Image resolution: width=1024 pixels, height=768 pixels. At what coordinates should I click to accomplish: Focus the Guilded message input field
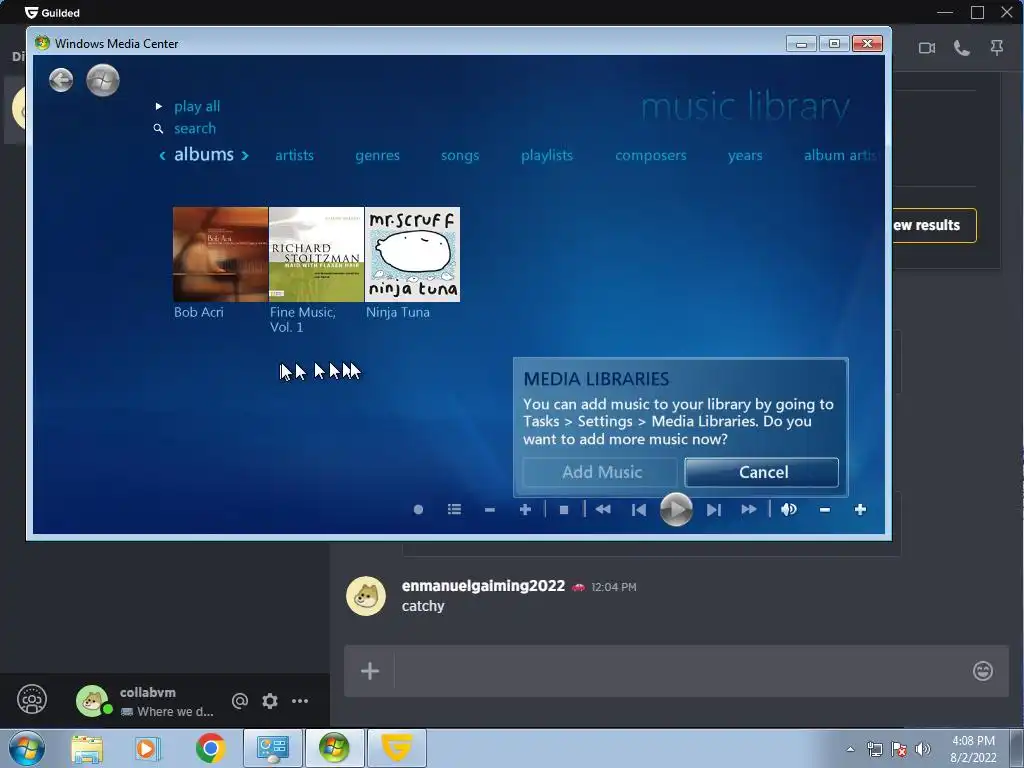point(679,671)
